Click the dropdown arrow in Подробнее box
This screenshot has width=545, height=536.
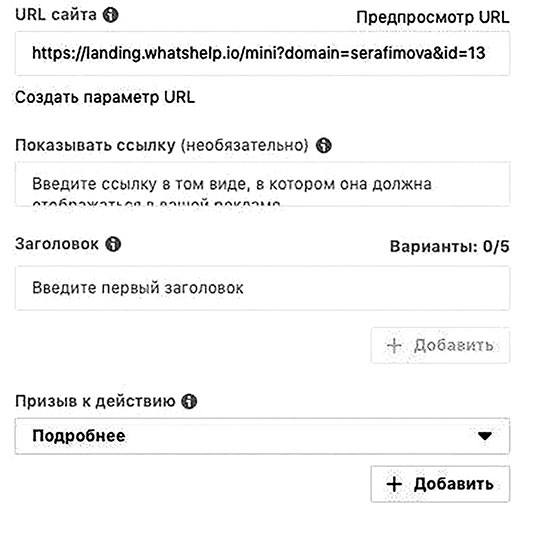[485, 436]
